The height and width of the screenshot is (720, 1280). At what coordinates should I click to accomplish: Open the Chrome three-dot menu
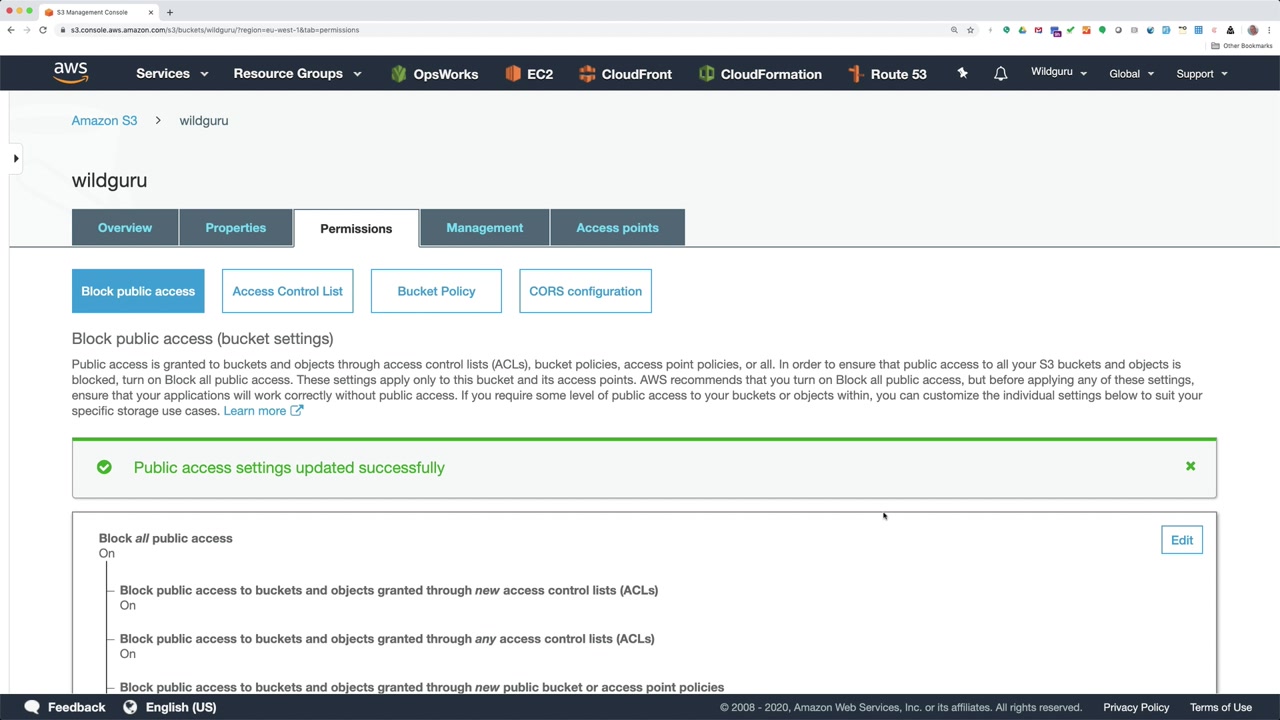pyautogui.click(x=1270, y=30)
